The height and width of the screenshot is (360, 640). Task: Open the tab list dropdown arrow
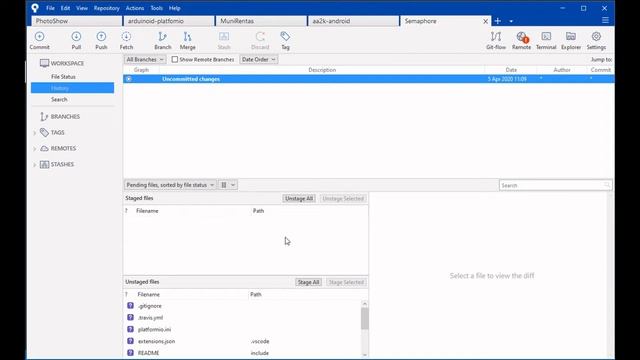click(511, 21)
